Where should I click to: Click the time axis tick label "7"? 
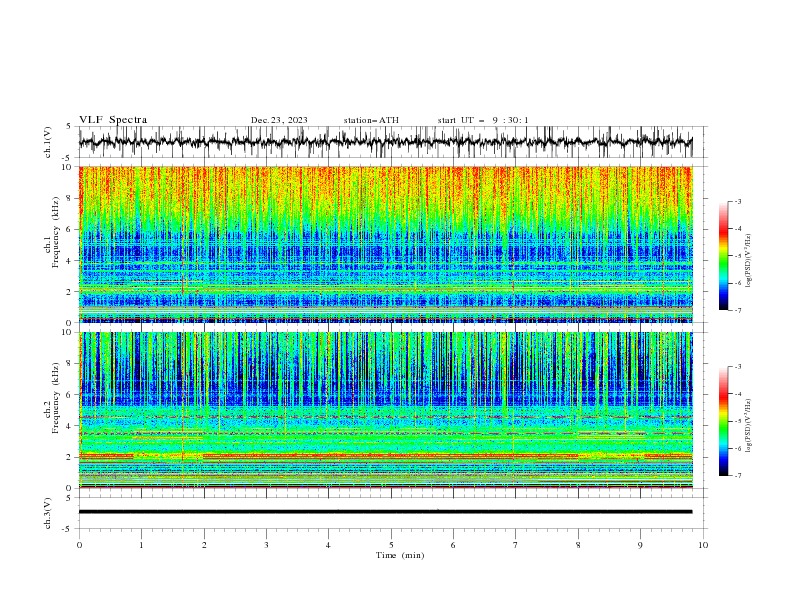(515, 545)
